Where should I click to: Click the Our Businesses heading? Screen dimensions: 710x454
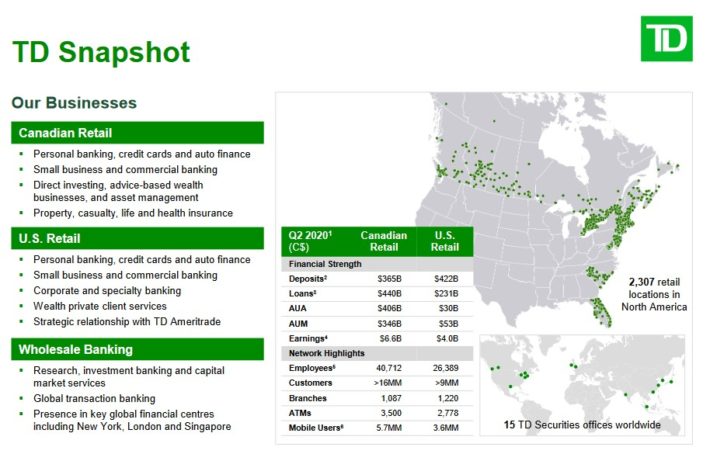point(74,103)
